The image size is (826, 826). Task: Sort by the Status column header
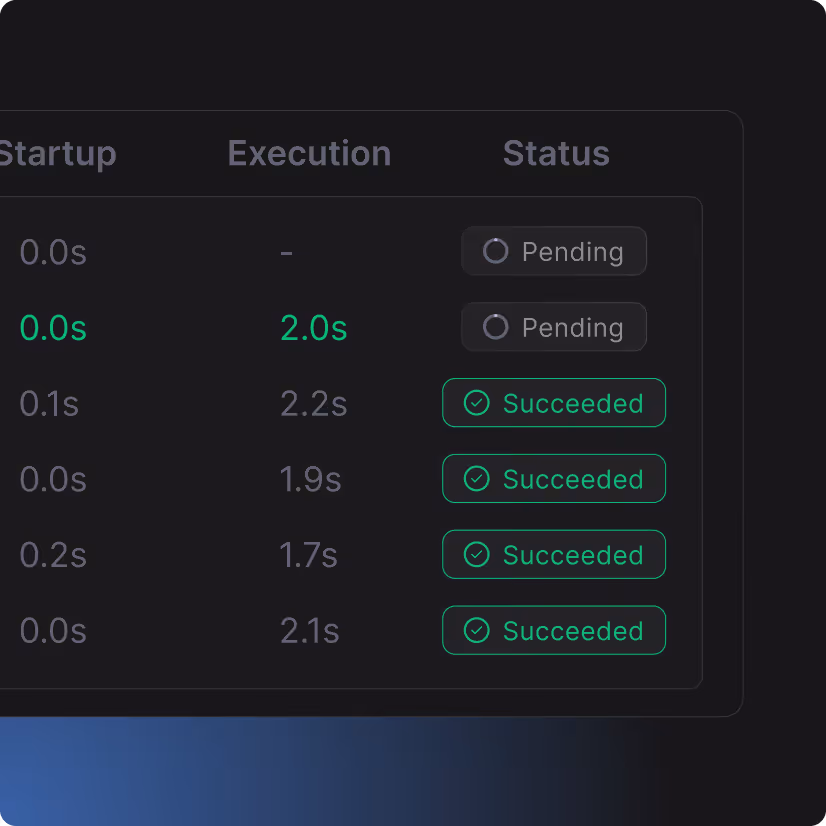pyautogui.click(x=556, y=153)
